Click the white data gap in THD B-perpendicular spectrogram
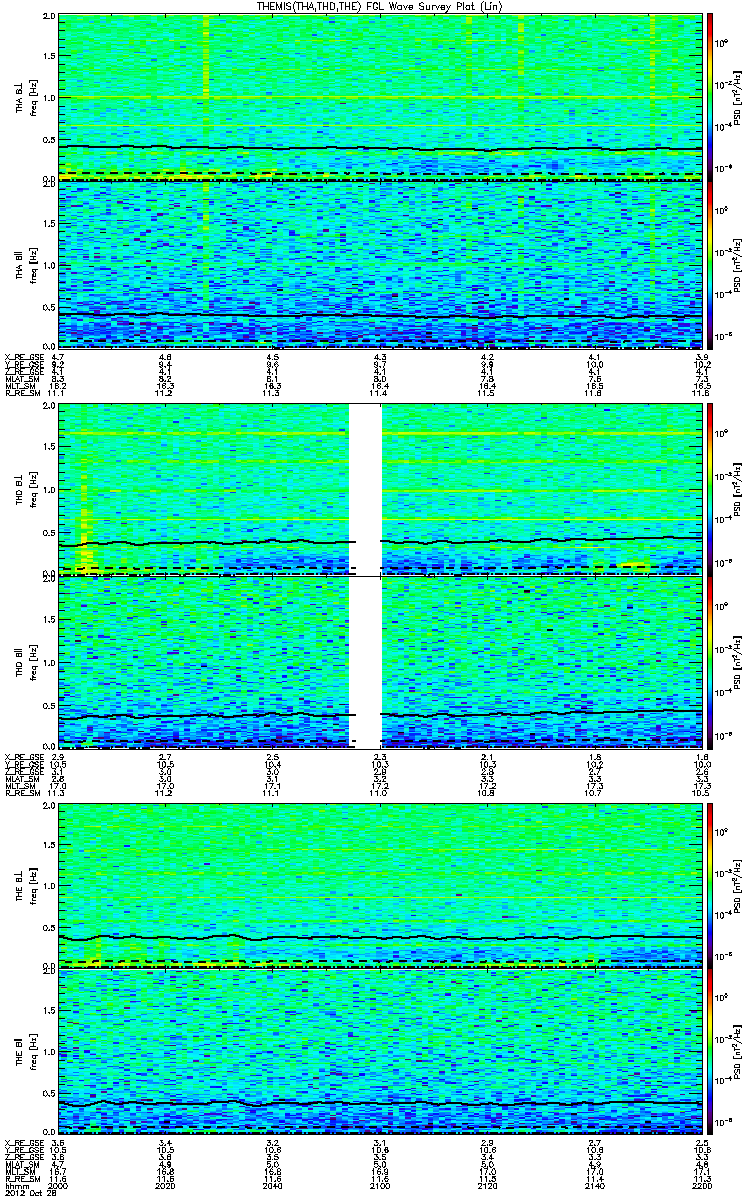 (365, 489)
